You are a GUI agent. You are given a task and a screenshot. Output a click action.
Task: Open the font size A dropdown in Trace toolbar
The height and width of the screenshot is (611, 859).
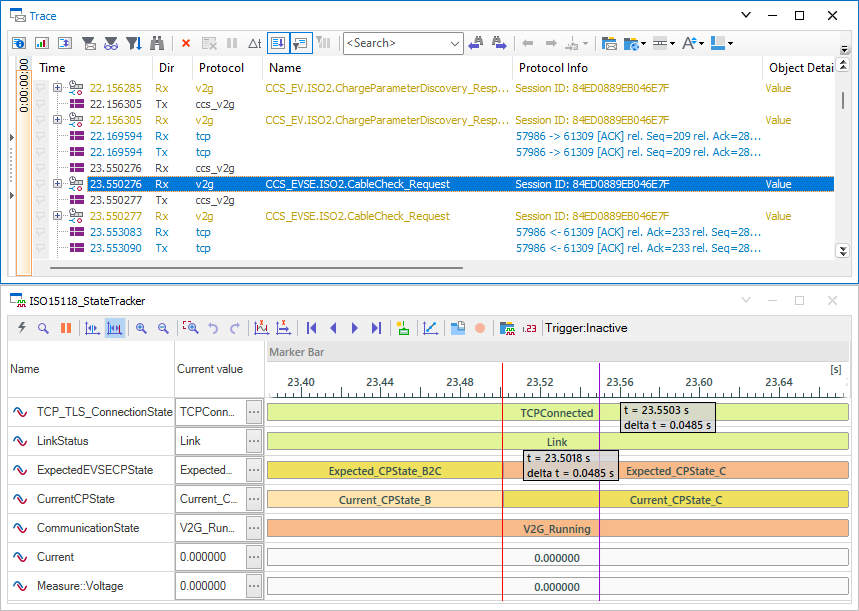694,43
